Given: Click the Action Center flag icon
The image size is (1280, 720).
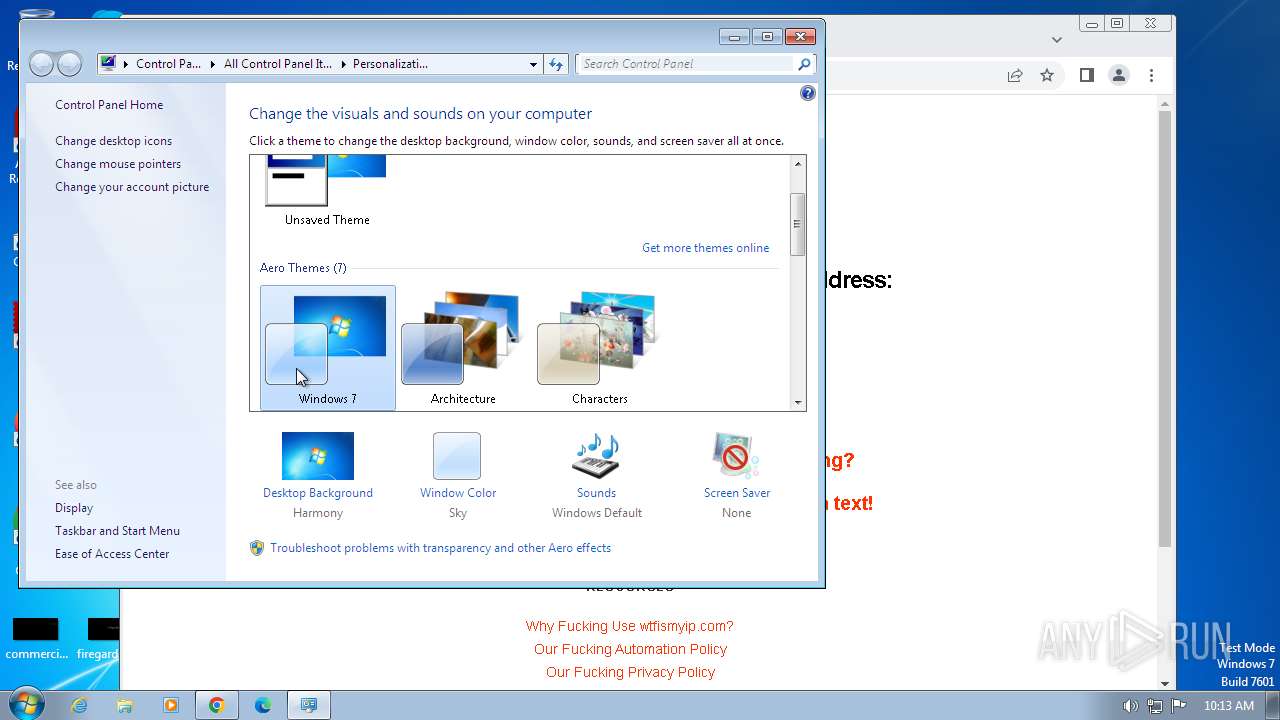Looking at the screenshot, I should [1178, 706].
